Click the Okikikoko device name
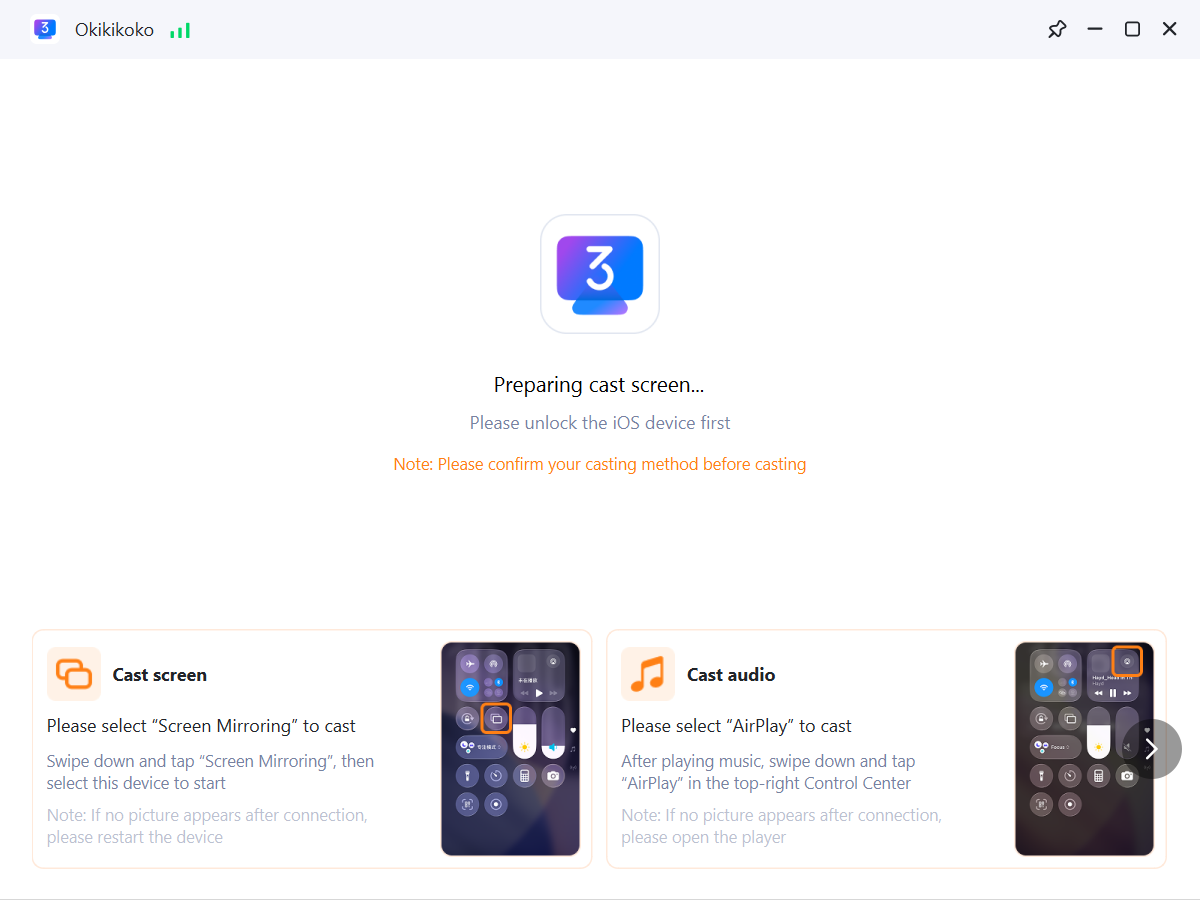 (114, 30)
